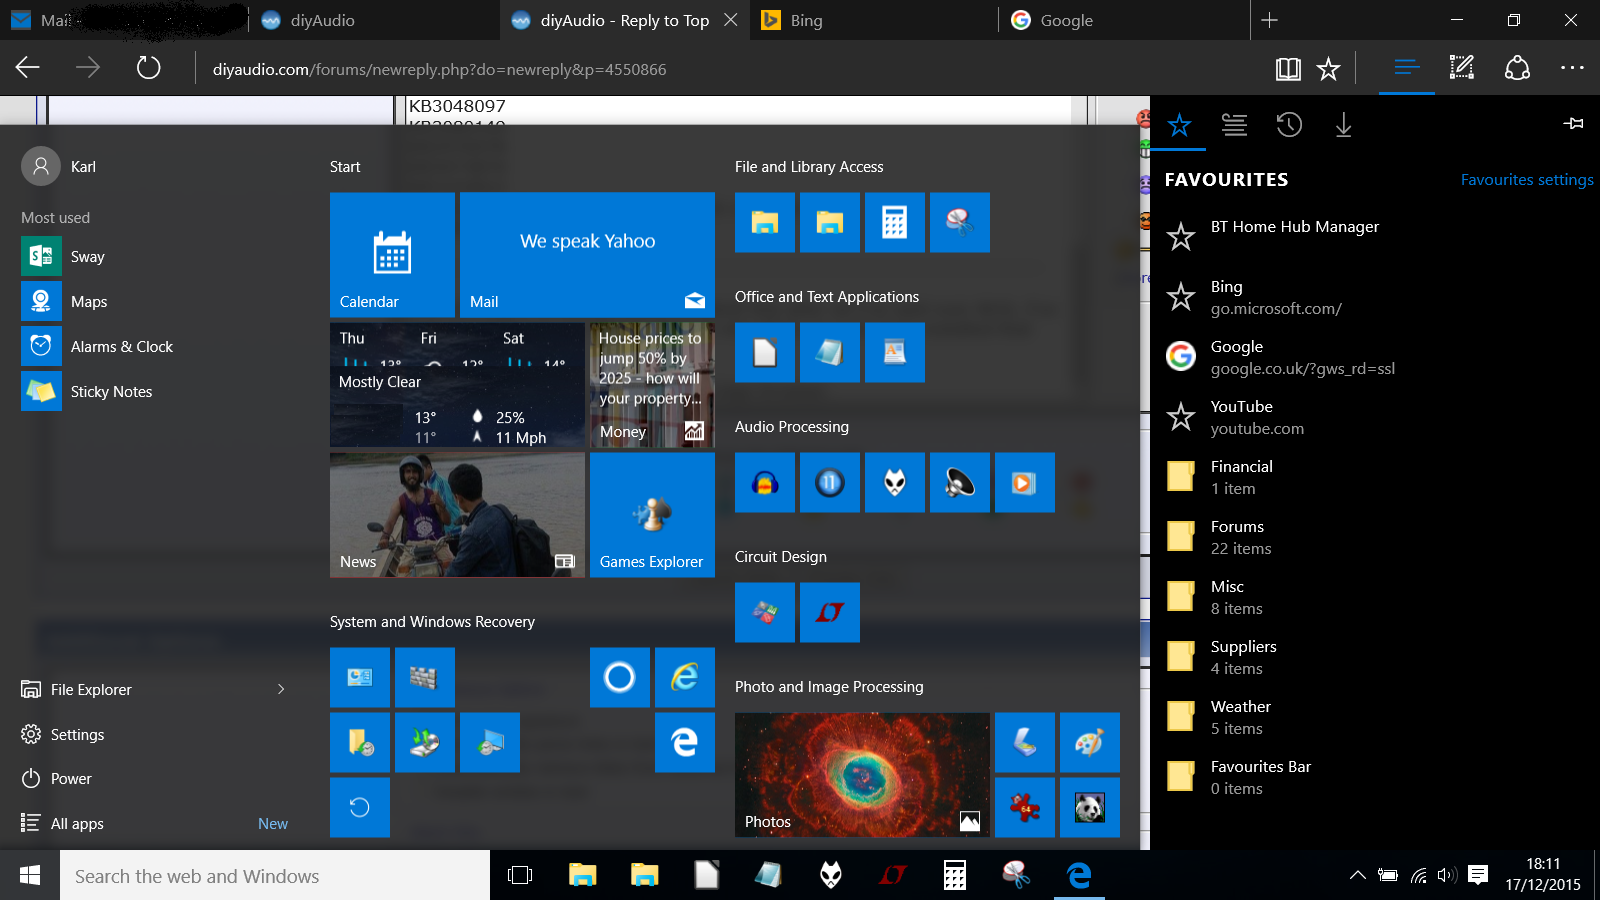Viewport: 1600px width, 900px height.
Task: Open the Photos live tile
Action: tap(862, 775)
